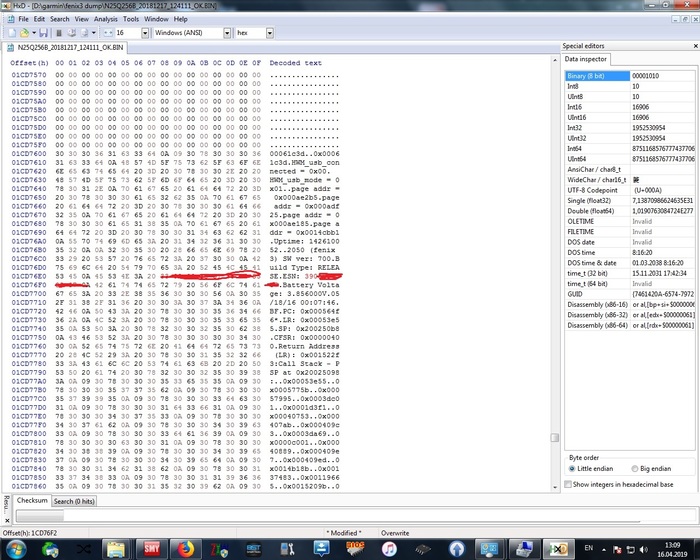The image size is (700, 560).
Task: Select the Little endian radio button
Action: [x=572, y=469]
